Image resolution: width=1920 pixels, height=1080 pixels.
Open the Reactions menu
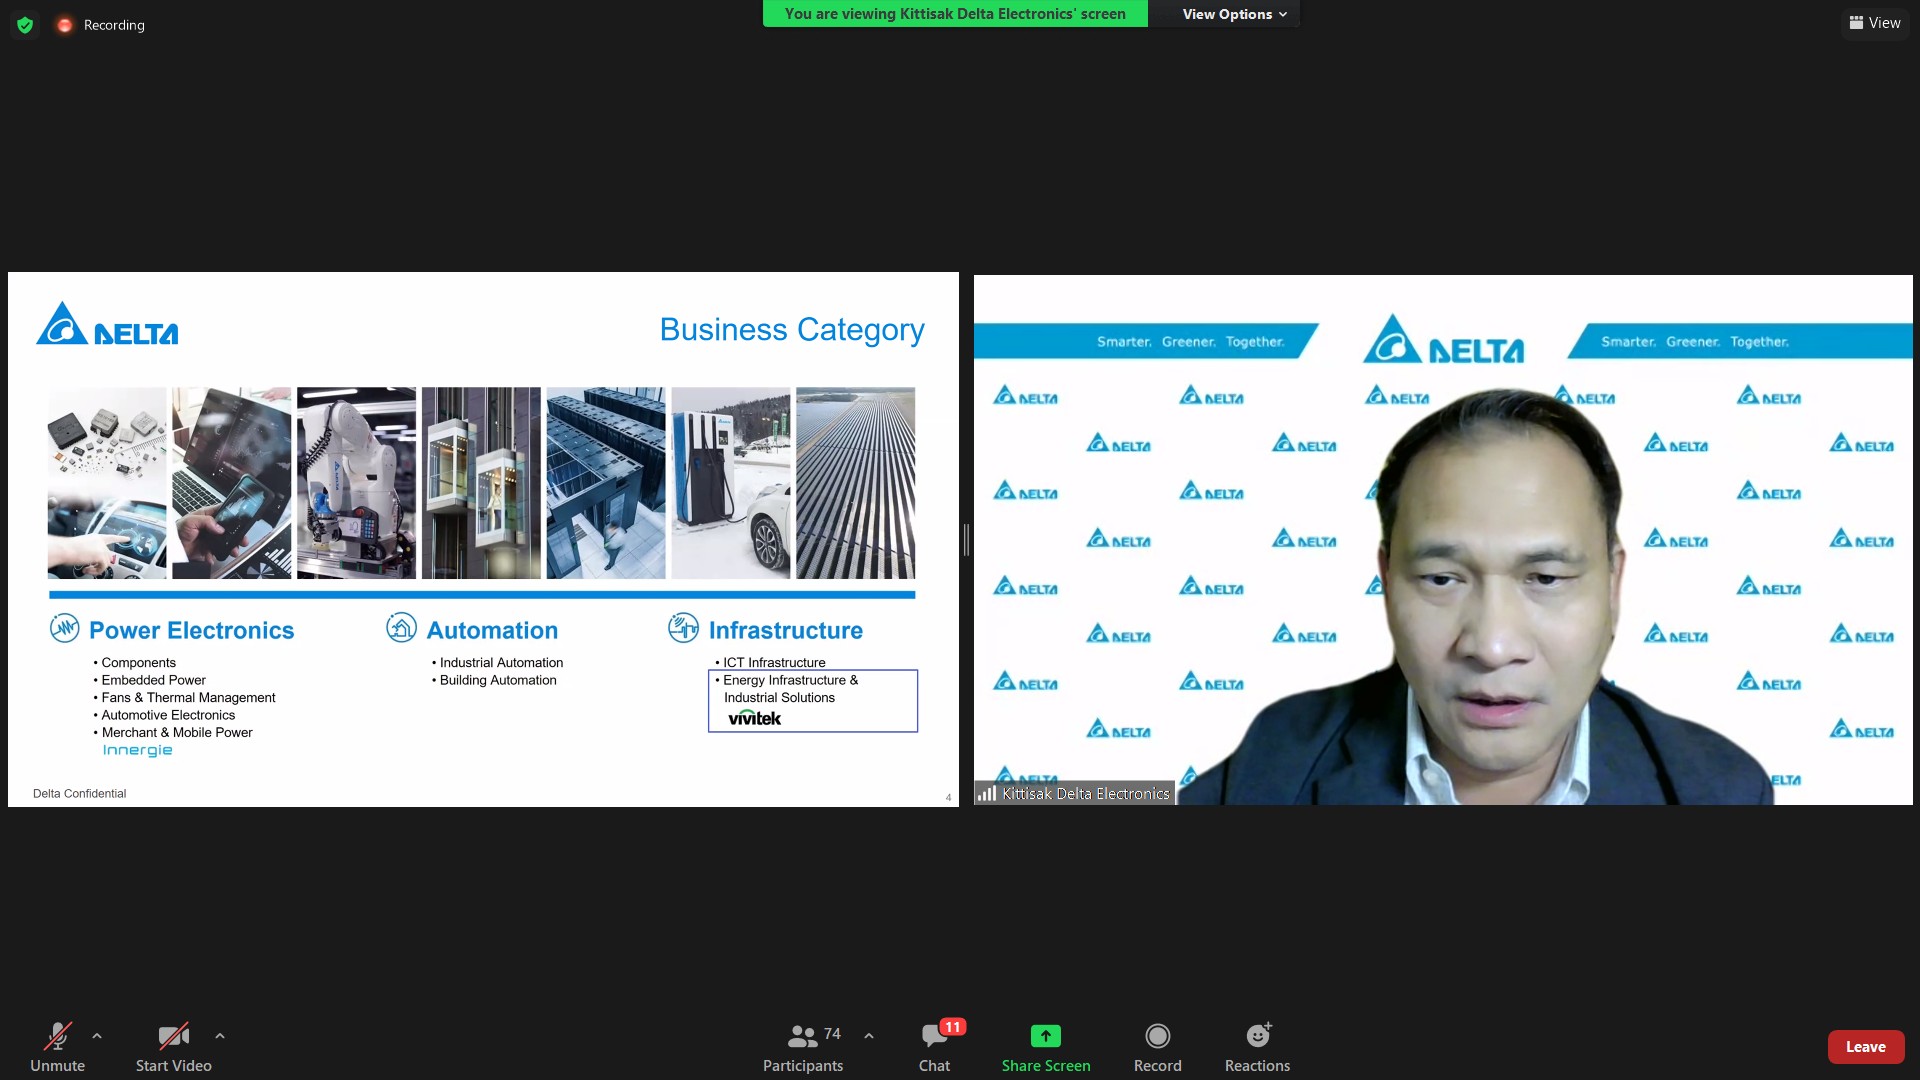click(x=1257, y=1046)
